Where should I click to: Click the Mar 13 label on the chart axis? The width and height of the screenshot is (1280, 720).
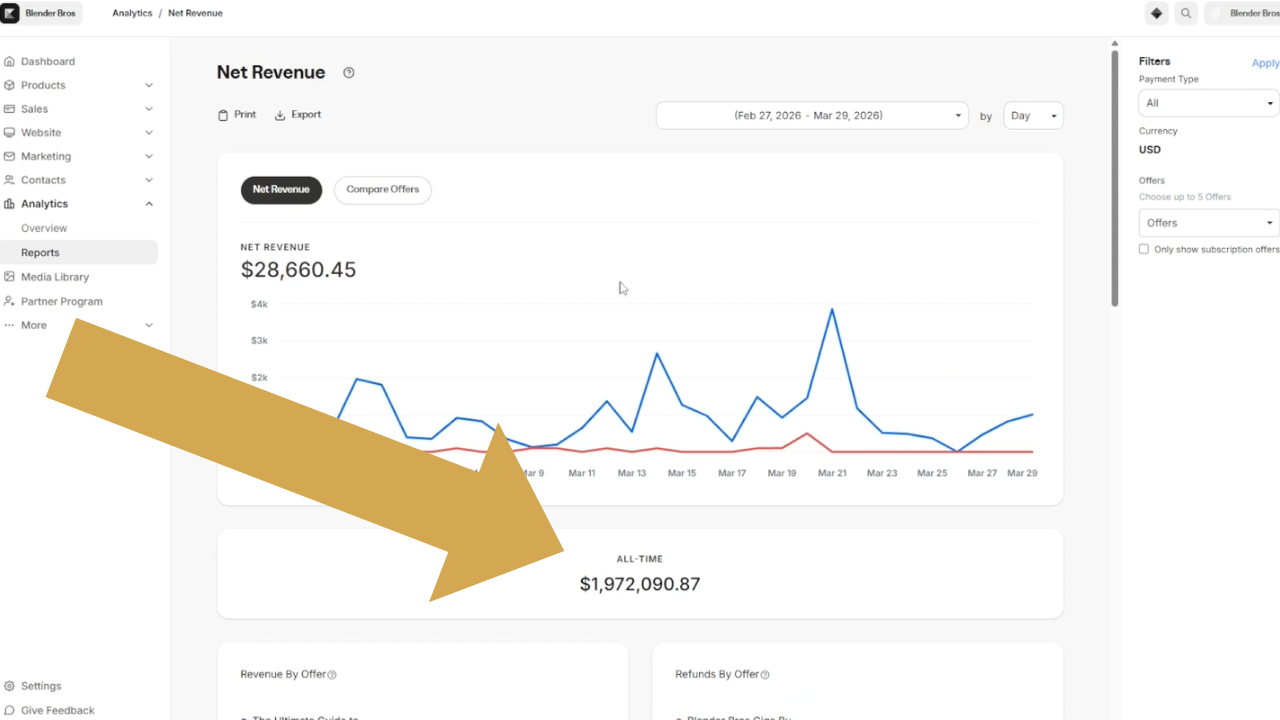pos(632,473)
